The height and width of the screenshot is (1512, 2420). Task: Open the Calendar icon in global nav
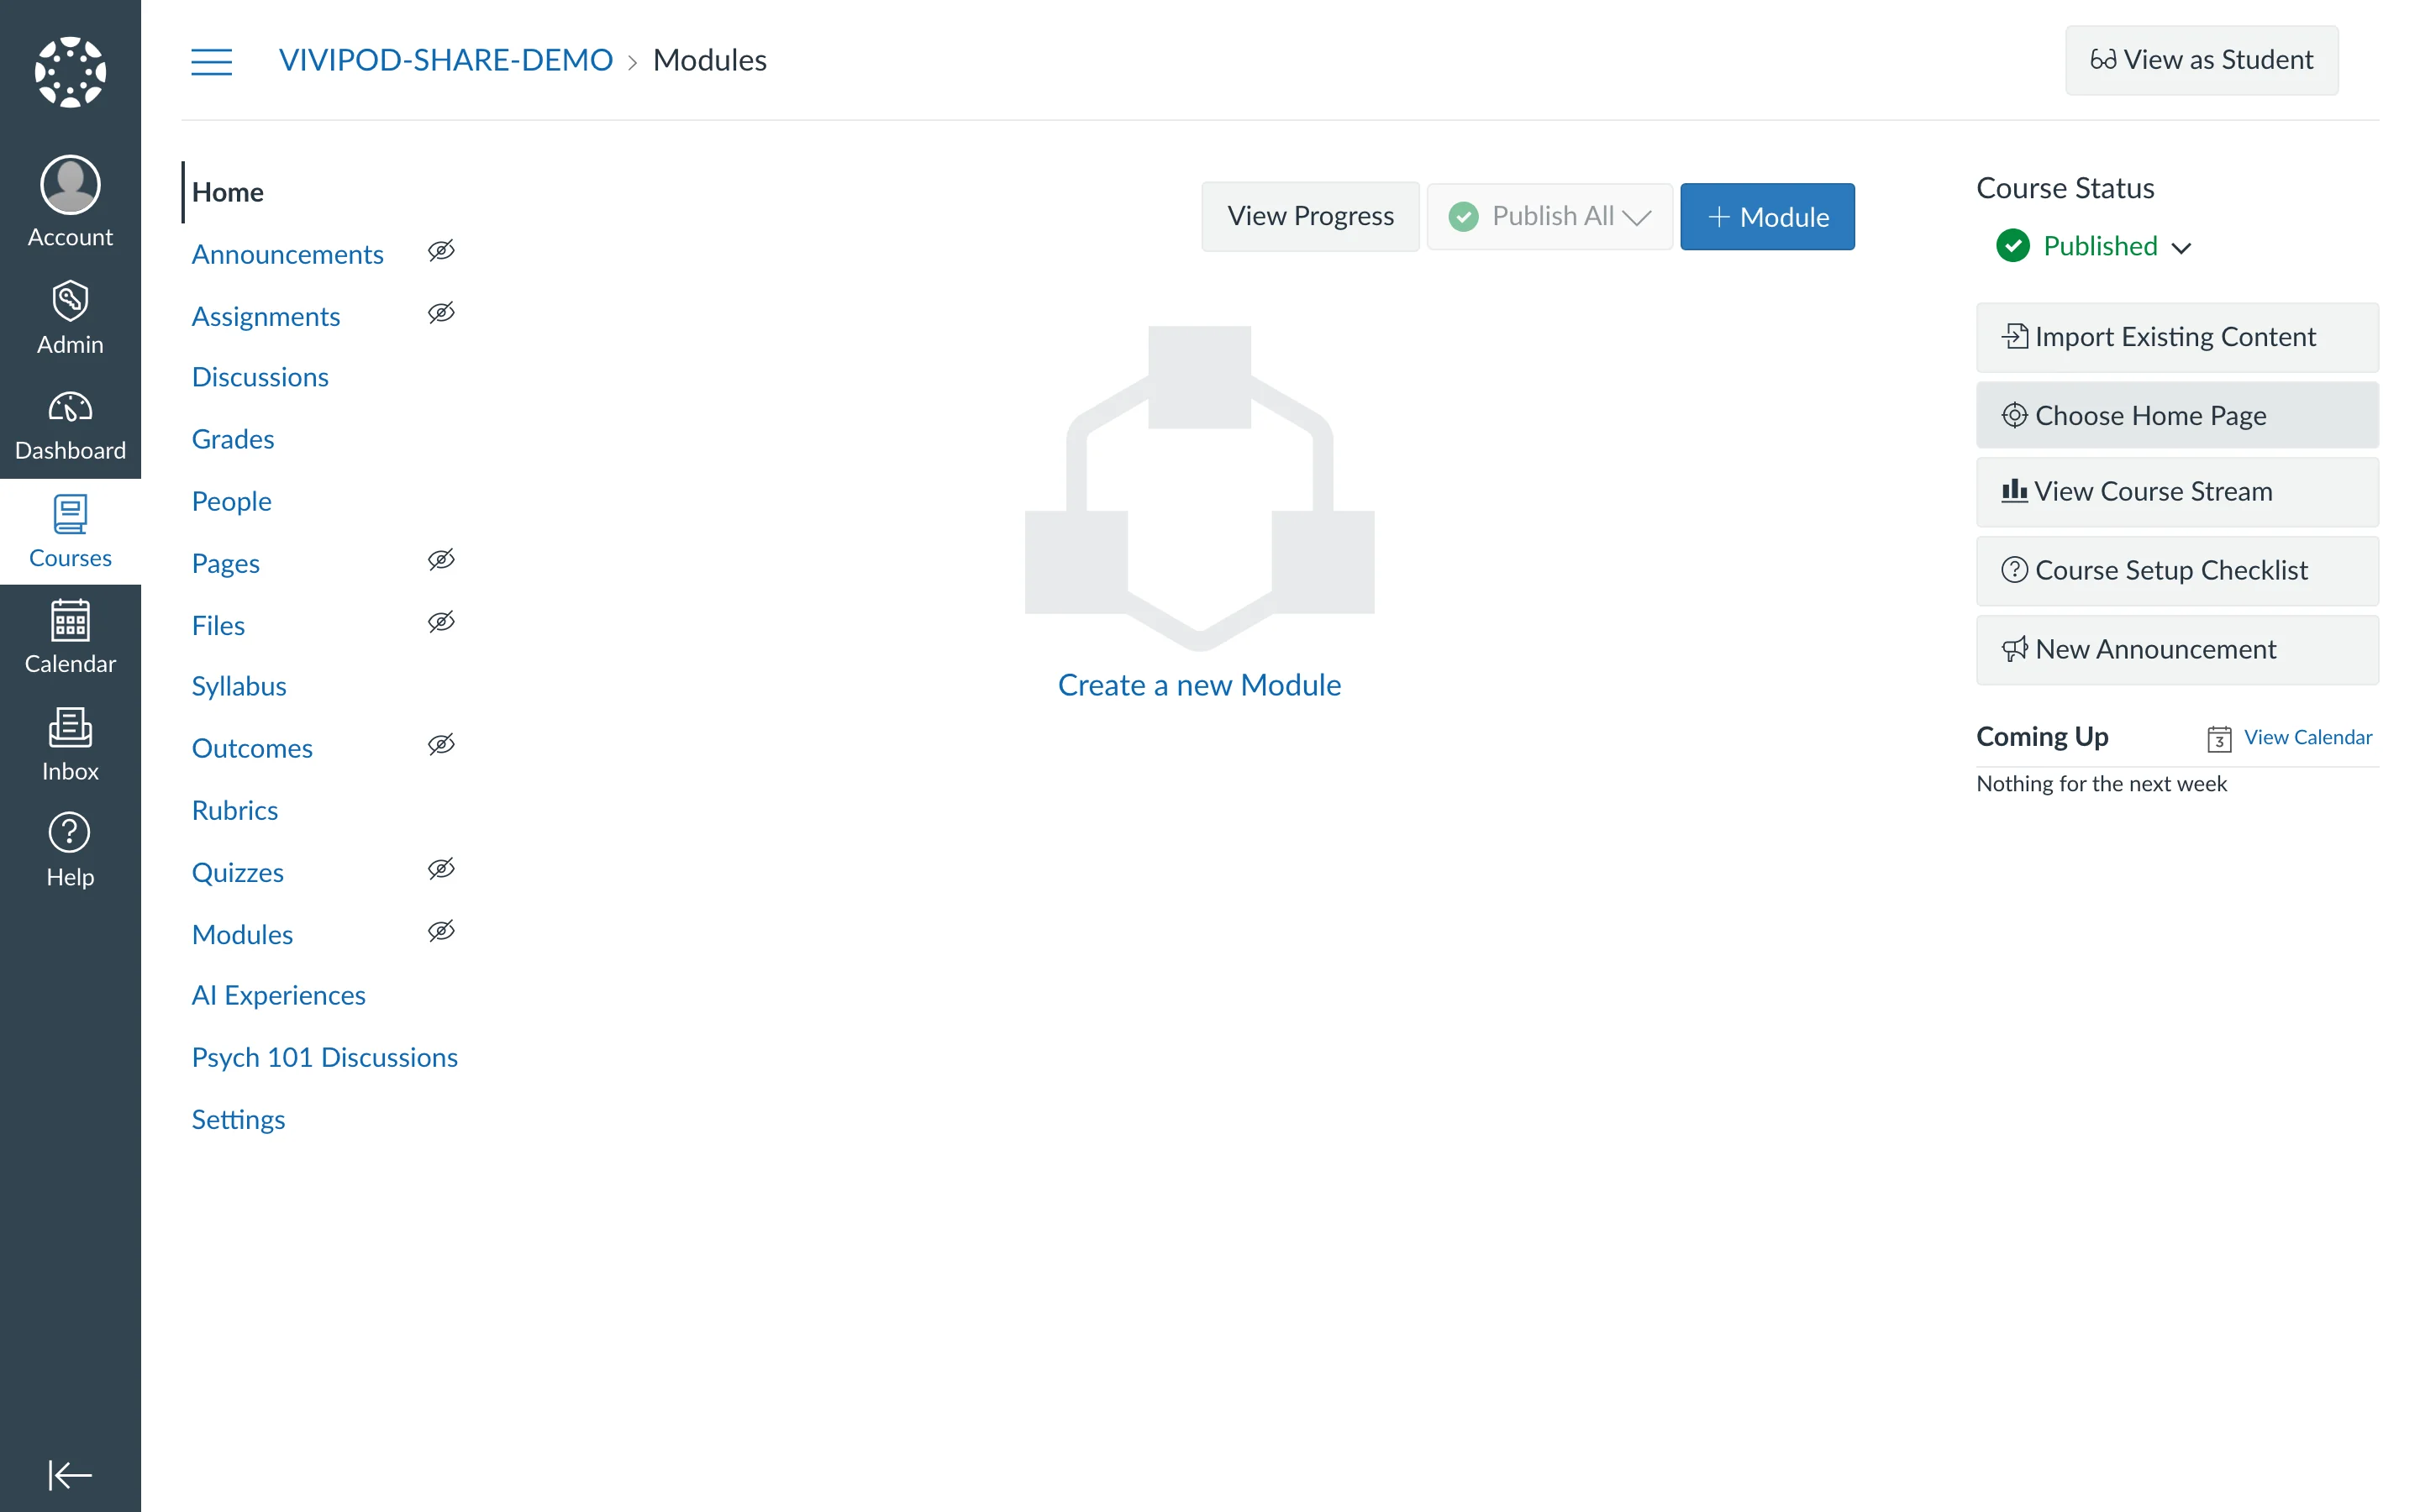(70, 621)
